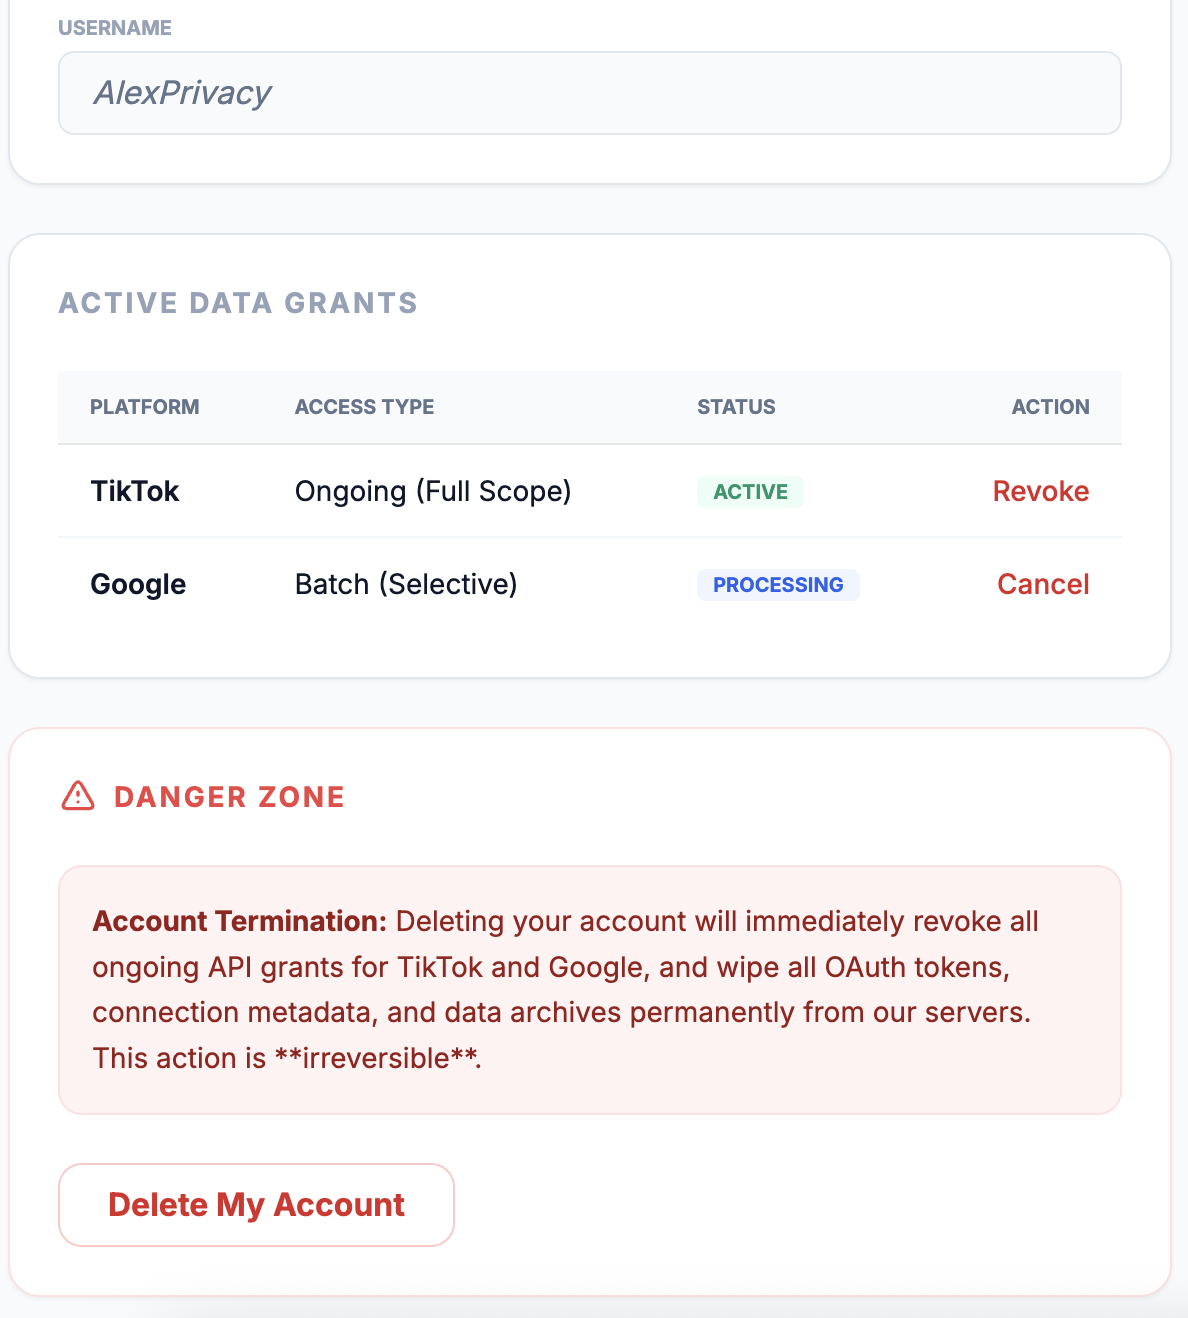Click the Delete My Account button
Viewport: 1188px width, 1318px height.
click(x=256, y=1205)
